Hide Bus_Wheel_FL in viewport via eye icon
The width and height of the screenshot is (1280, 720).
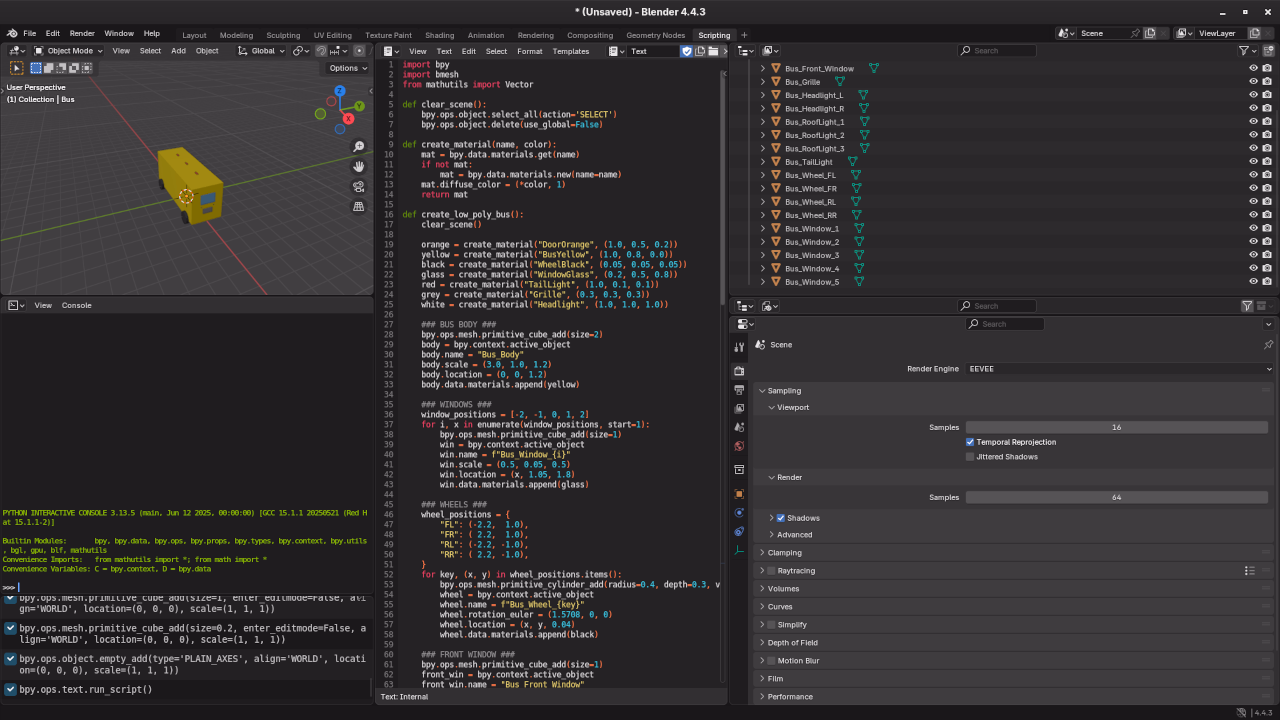pyautogui.click(x=1253, y=175)
